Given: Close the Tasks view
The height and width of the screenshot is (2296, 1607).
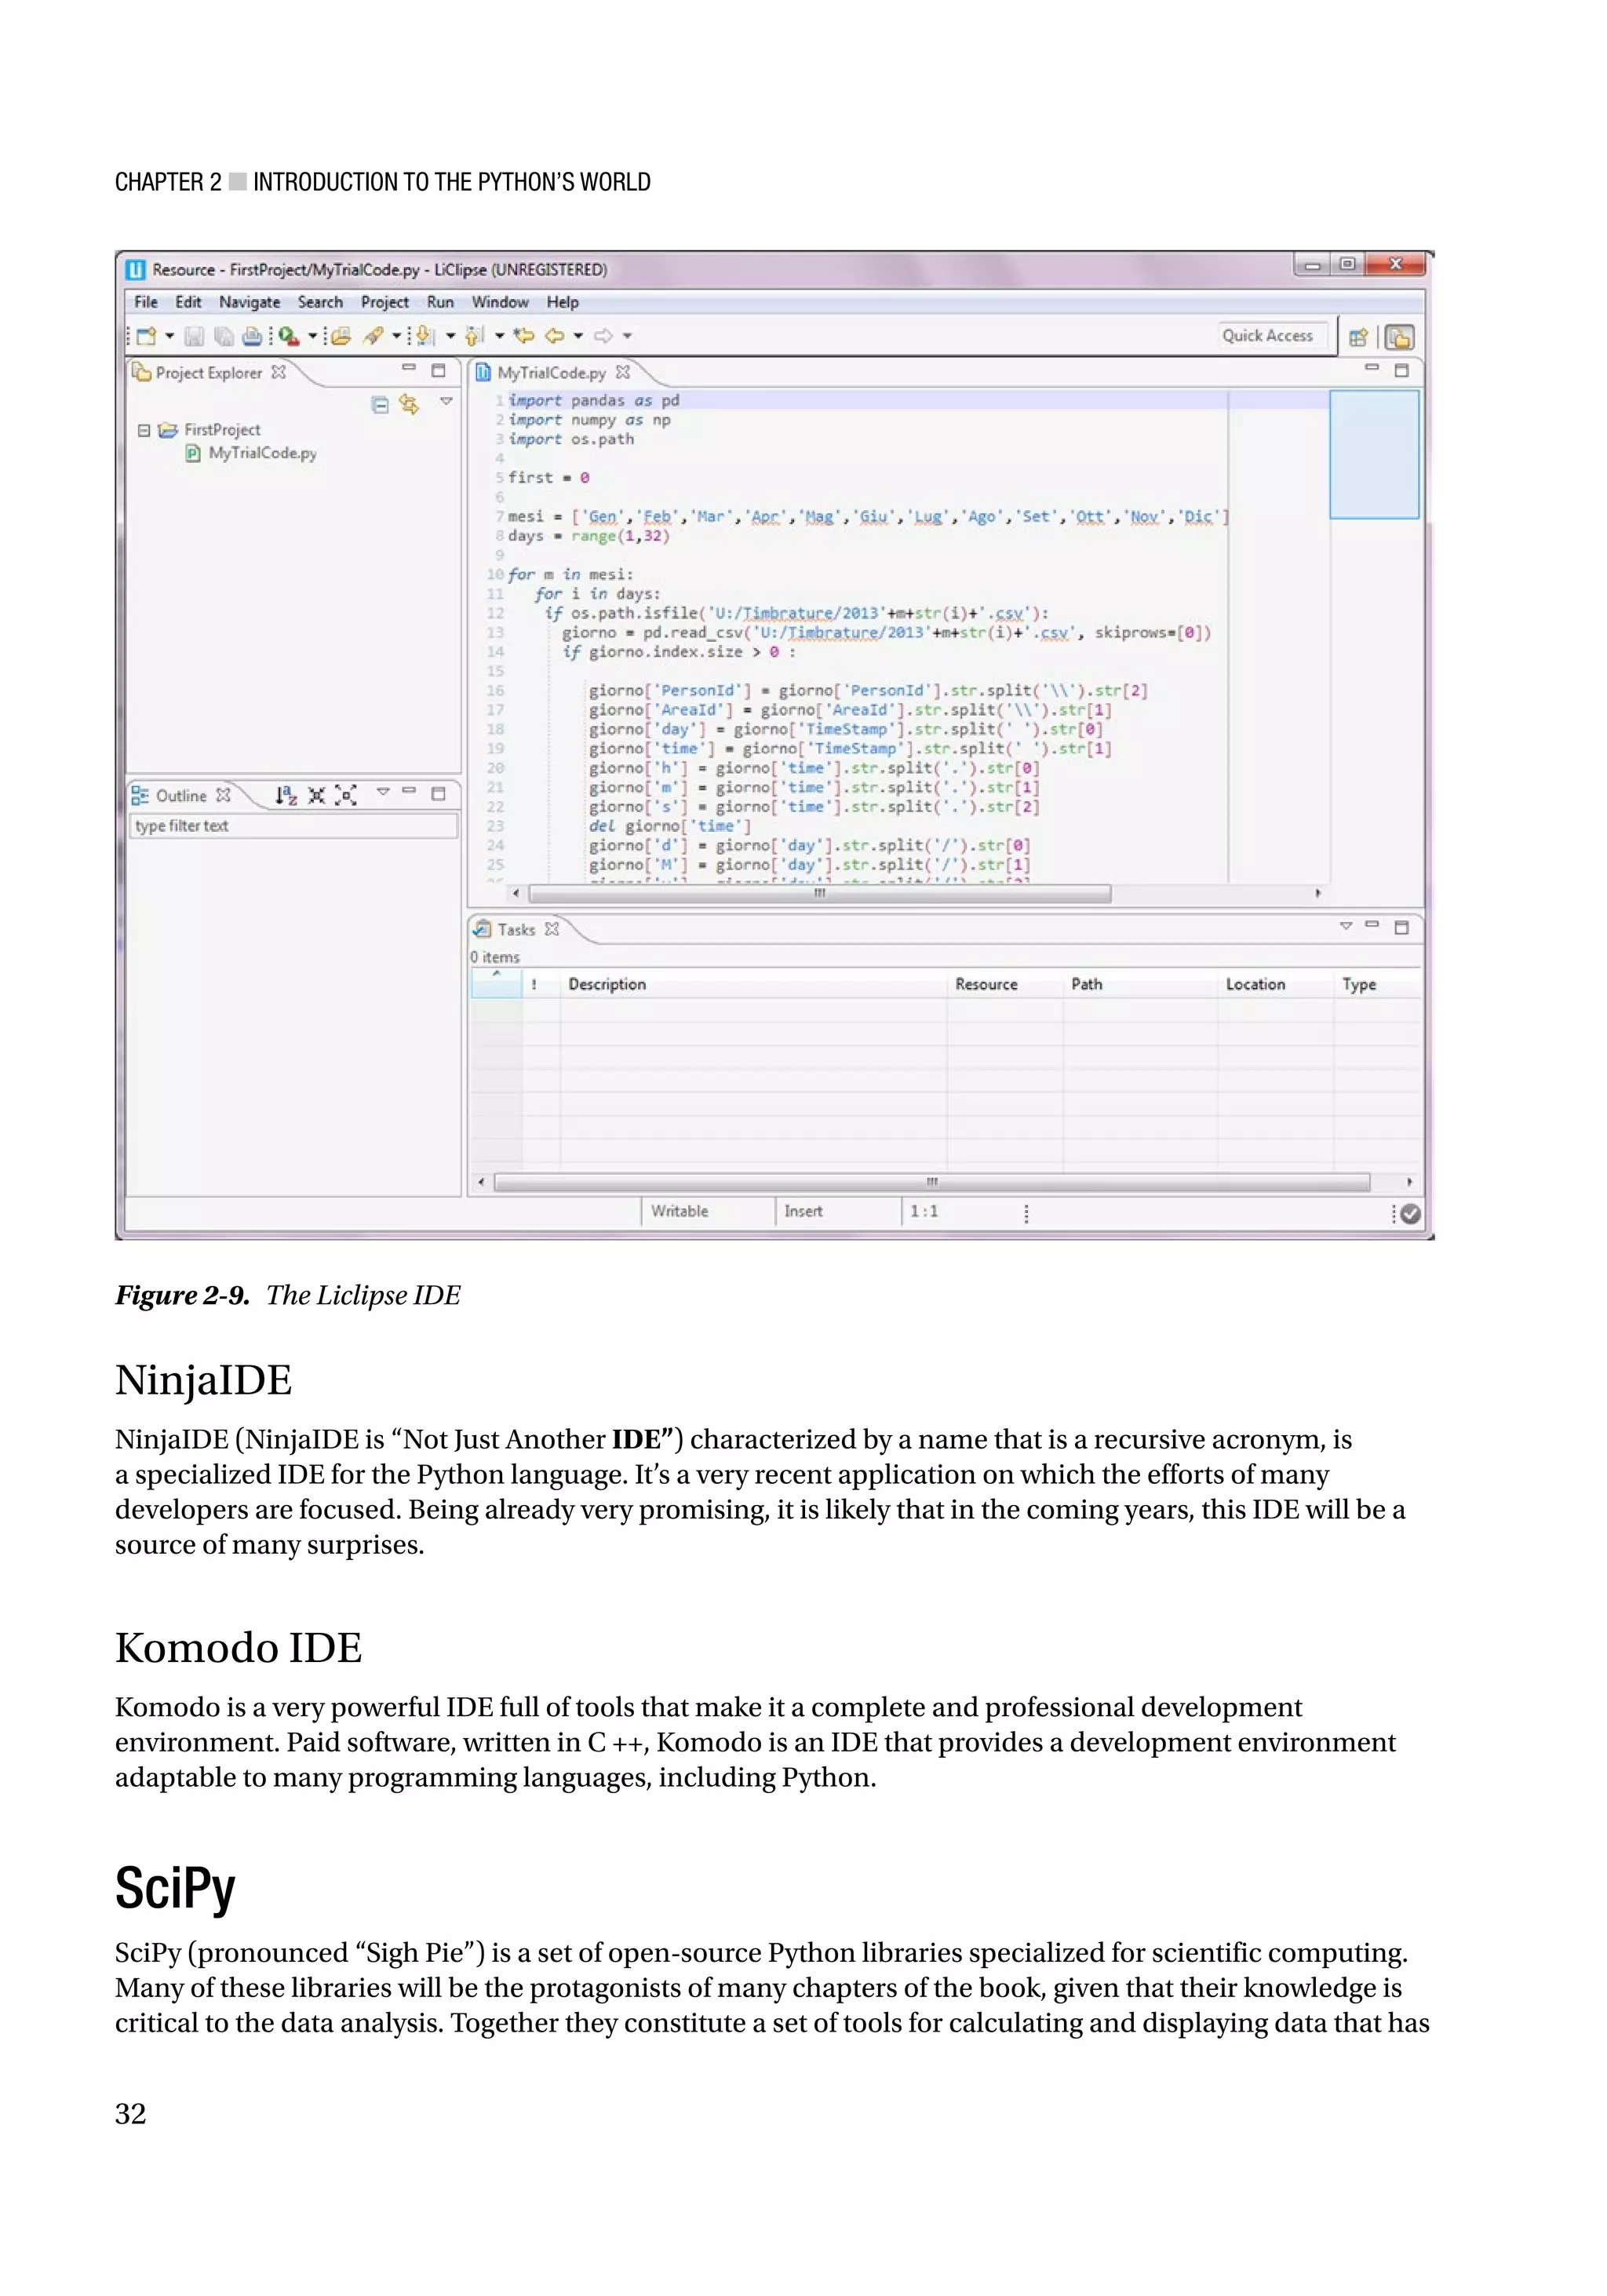Looking at the screenshot, I should (x=551, y=929).
